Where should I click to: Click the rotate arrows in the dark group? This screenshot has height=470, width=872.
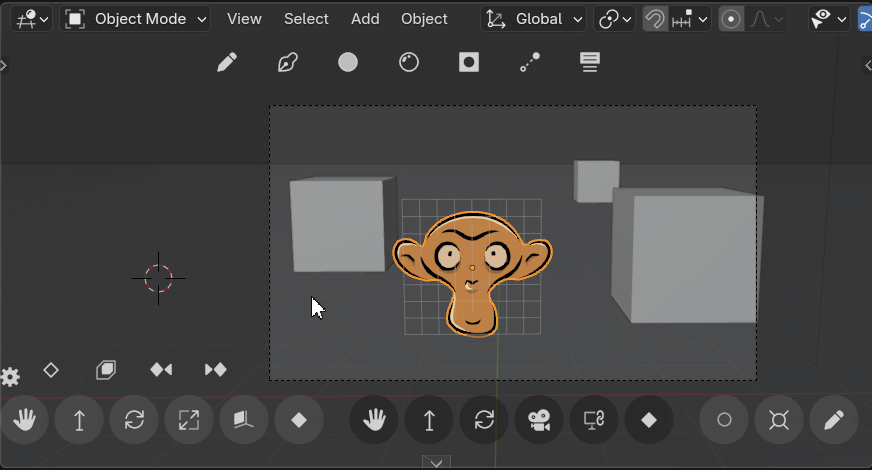tap(484, 420)
